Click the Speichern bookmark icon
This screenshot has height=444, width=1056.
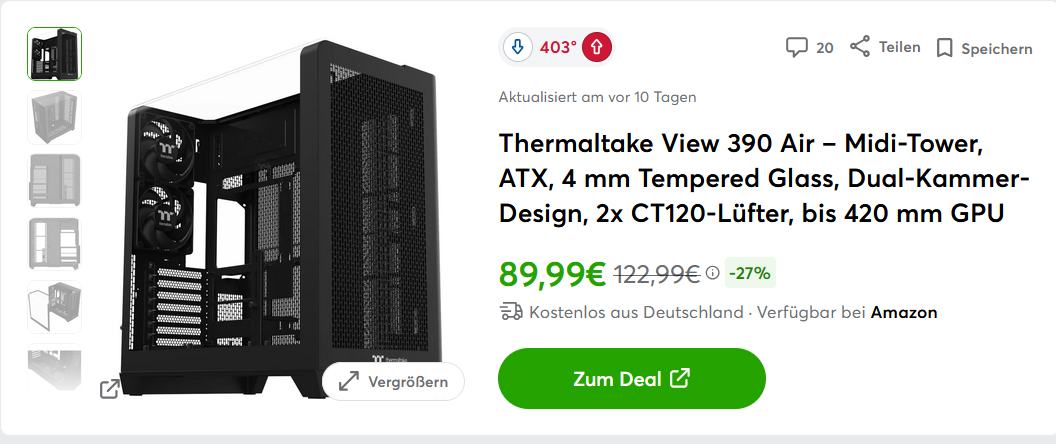click(945, 48)
